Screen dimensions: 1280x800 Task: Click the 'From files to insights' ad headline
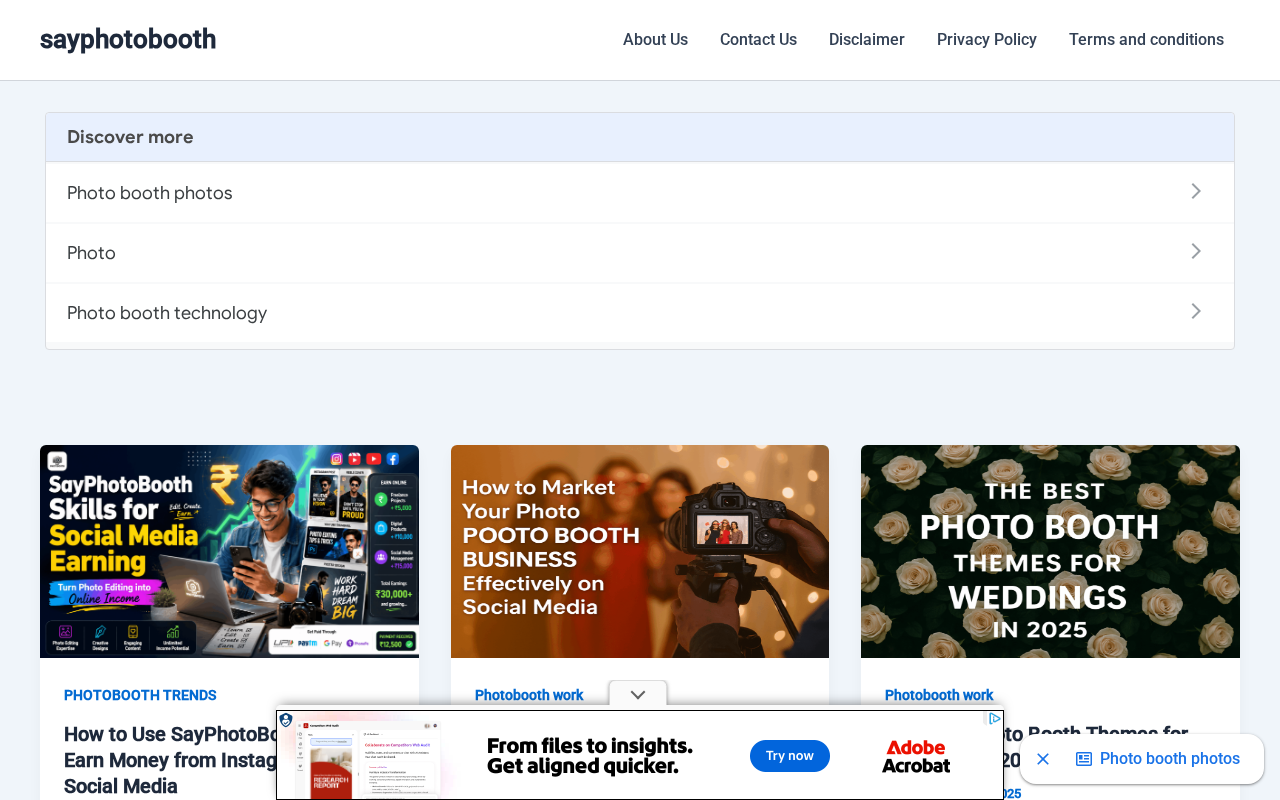590,756
